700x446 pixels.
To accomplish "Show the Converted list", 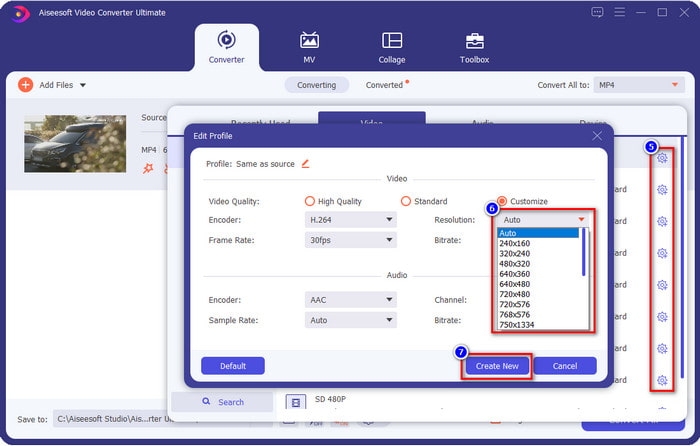I will tap(384, 85).
